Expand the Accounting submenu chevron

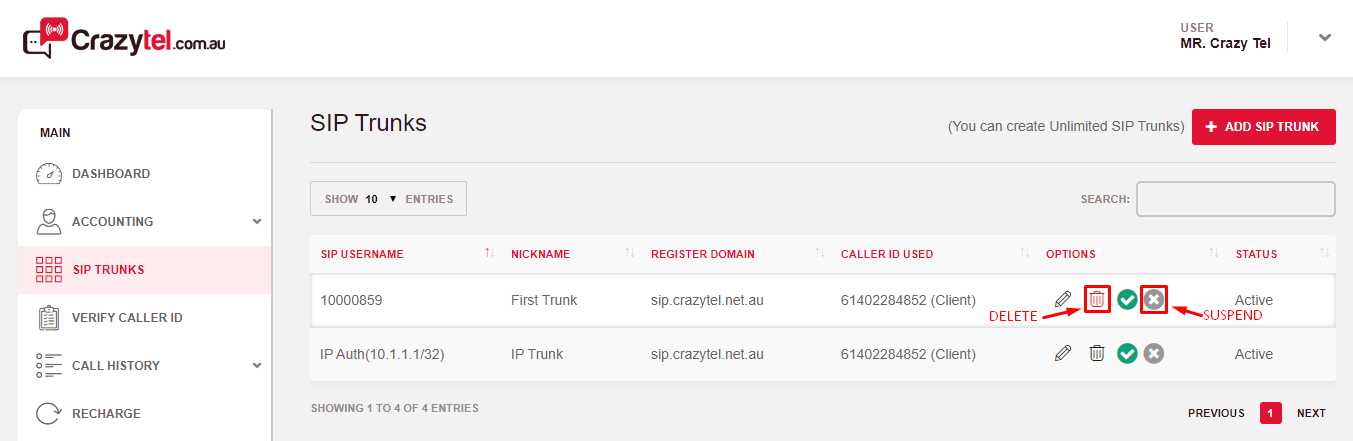coord(257,222)
